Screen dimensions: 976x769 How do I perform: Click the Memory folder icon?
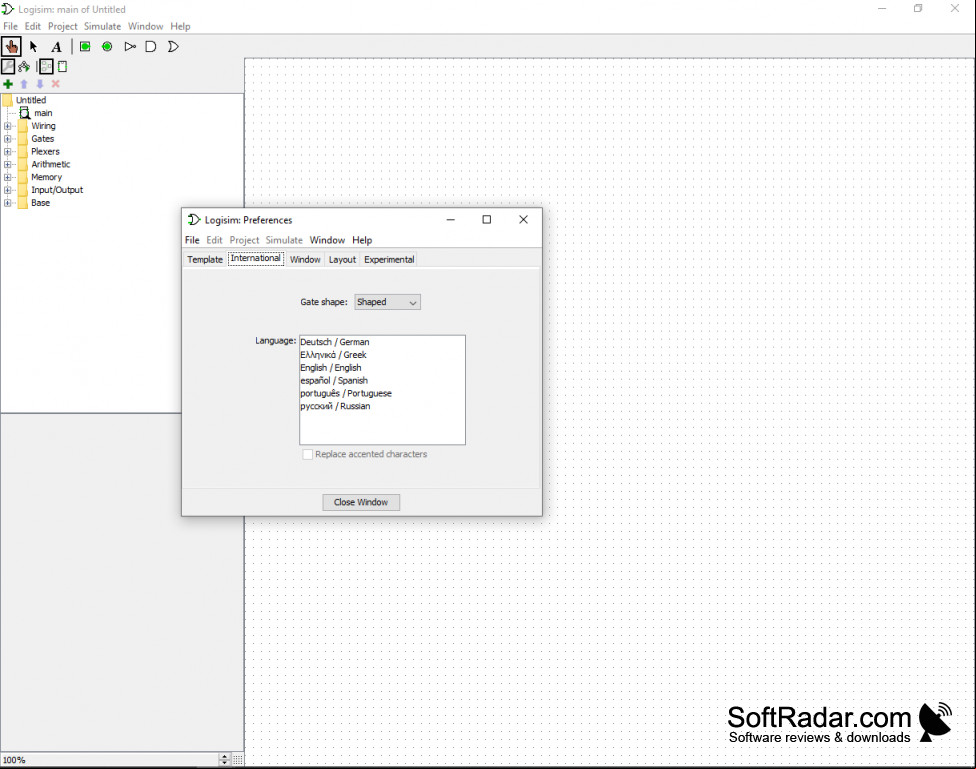[x=23, y=177]
